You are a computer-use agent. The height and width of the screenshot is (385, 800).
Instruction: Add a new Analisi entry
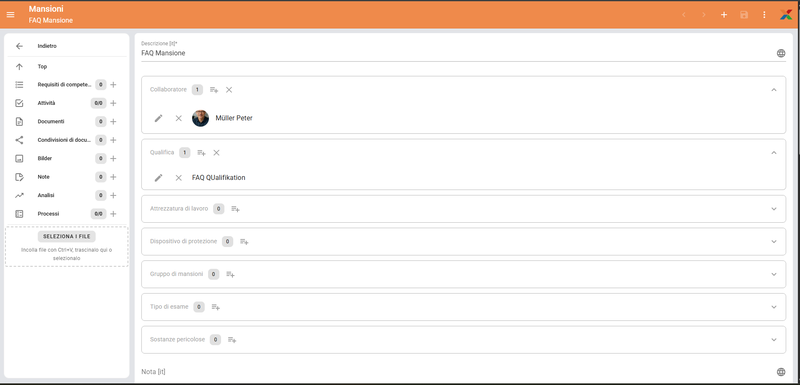[113, 195]
